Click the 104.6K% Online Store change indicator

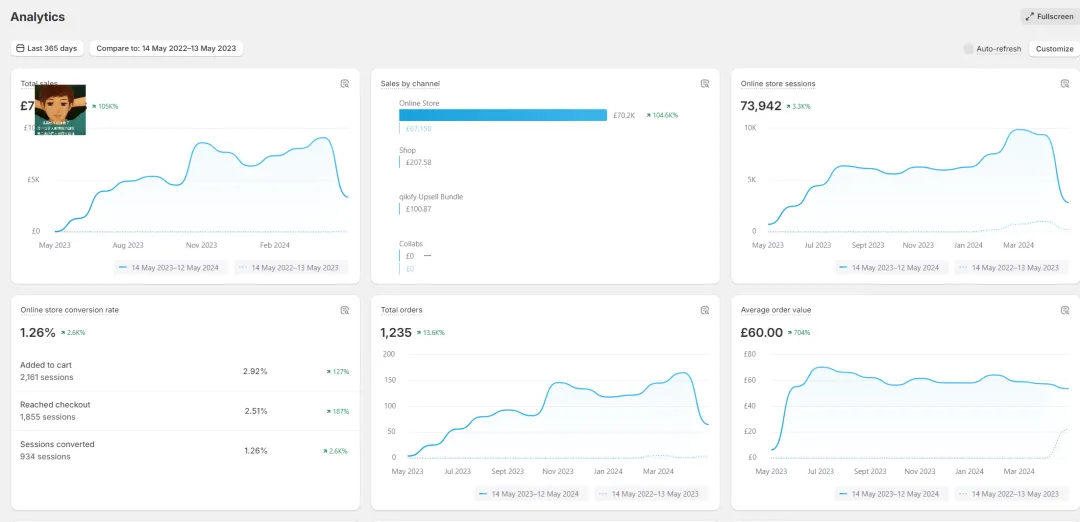tap(662, 116)
